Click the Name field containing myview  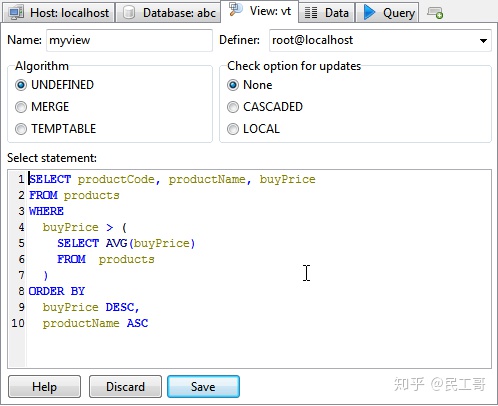point(129,40)
